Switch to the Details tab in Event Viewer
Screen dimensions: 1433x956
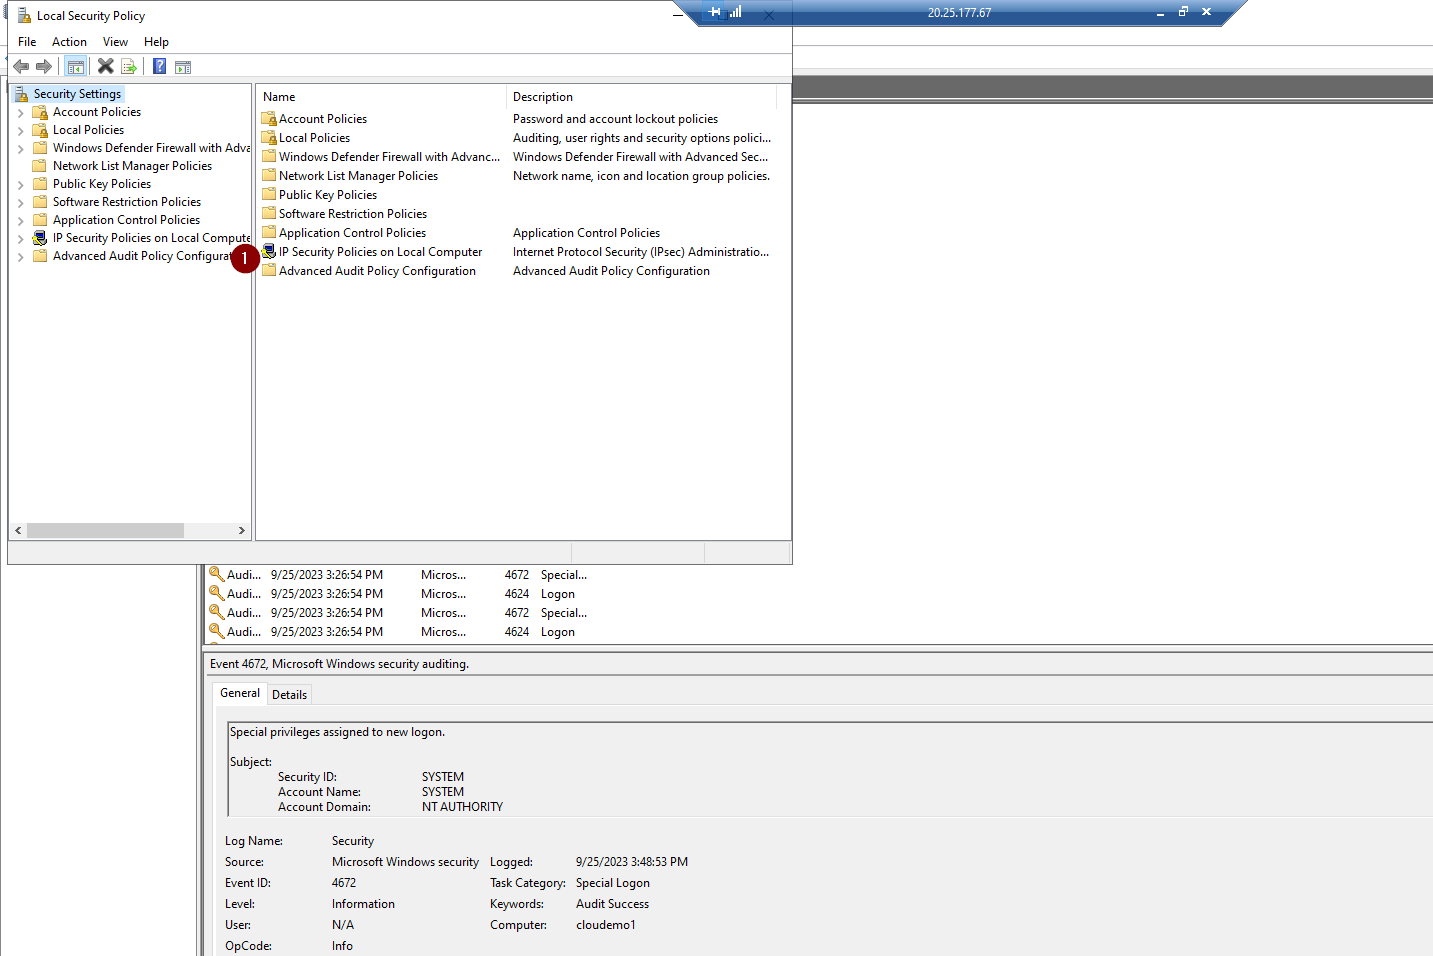[x=289, y=695]
